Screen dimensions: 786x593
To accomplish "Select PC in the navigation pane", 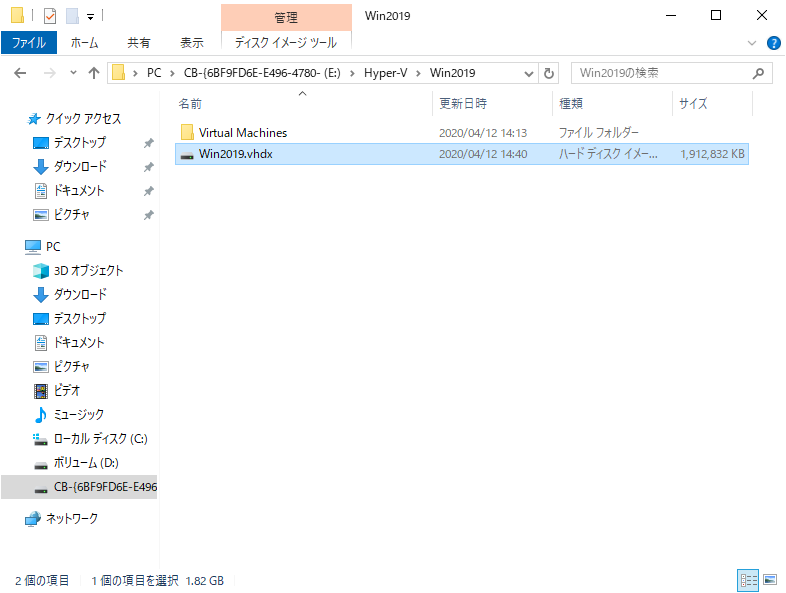I will click(53, 247).
